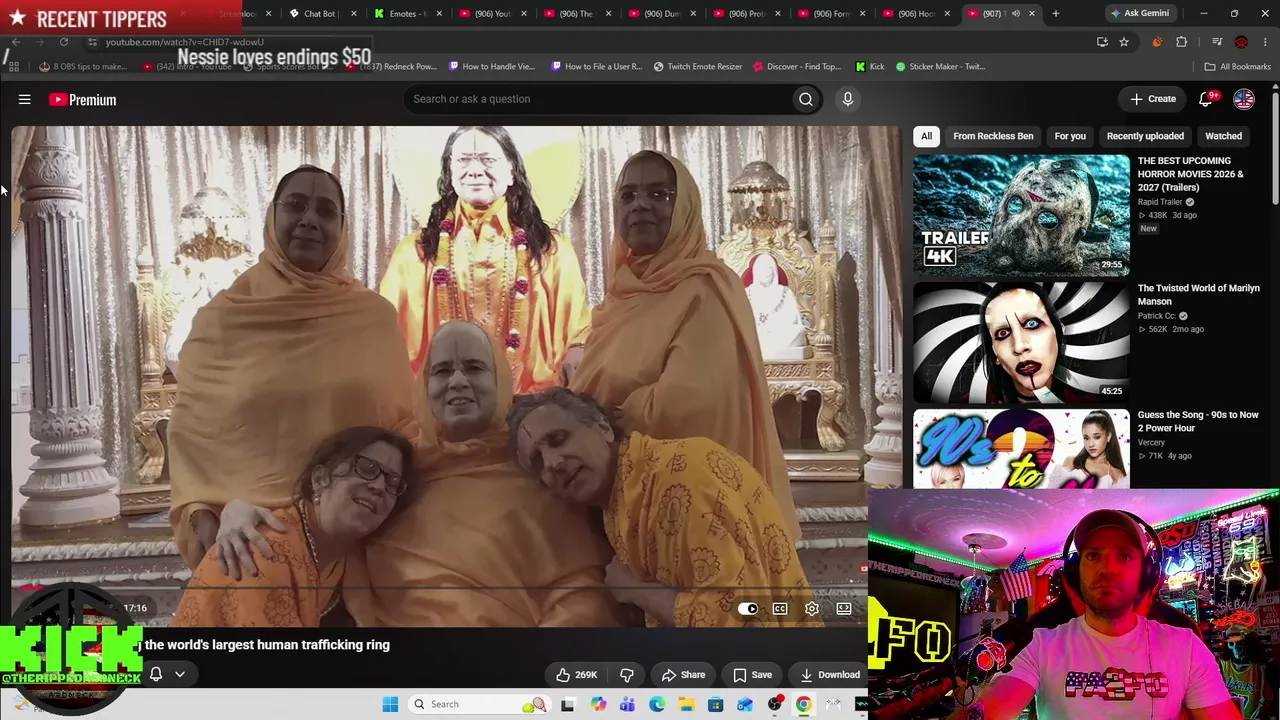
Task: Open the Windows Start menu
Action: pos(391,704)
